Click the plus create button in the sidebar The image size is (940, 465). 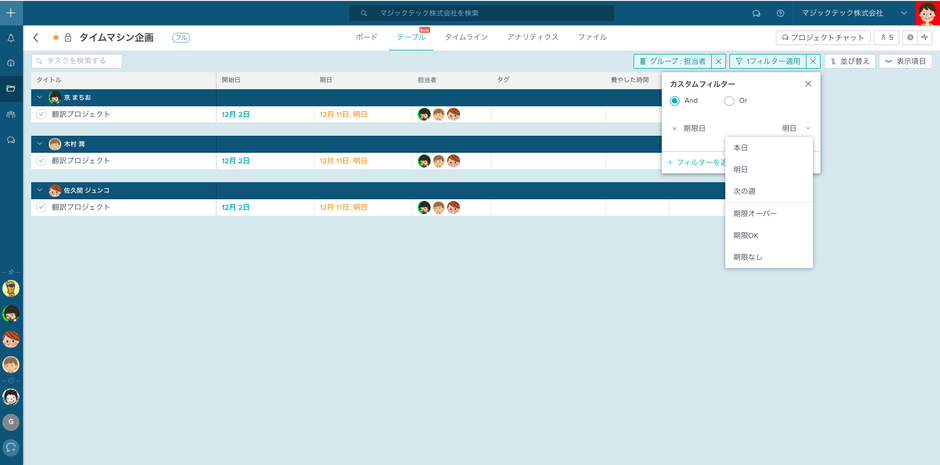point(11,13)
